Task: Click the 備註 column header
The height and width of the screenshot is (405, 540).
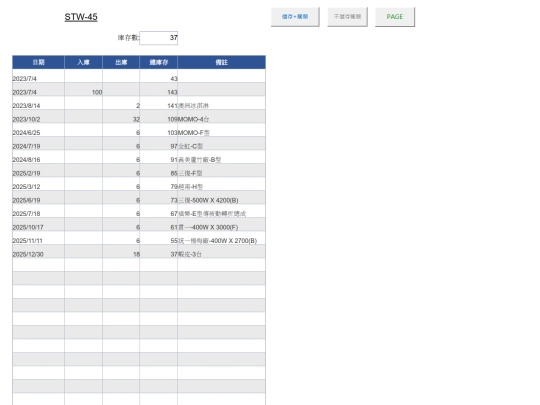Action: pos(221,62)
